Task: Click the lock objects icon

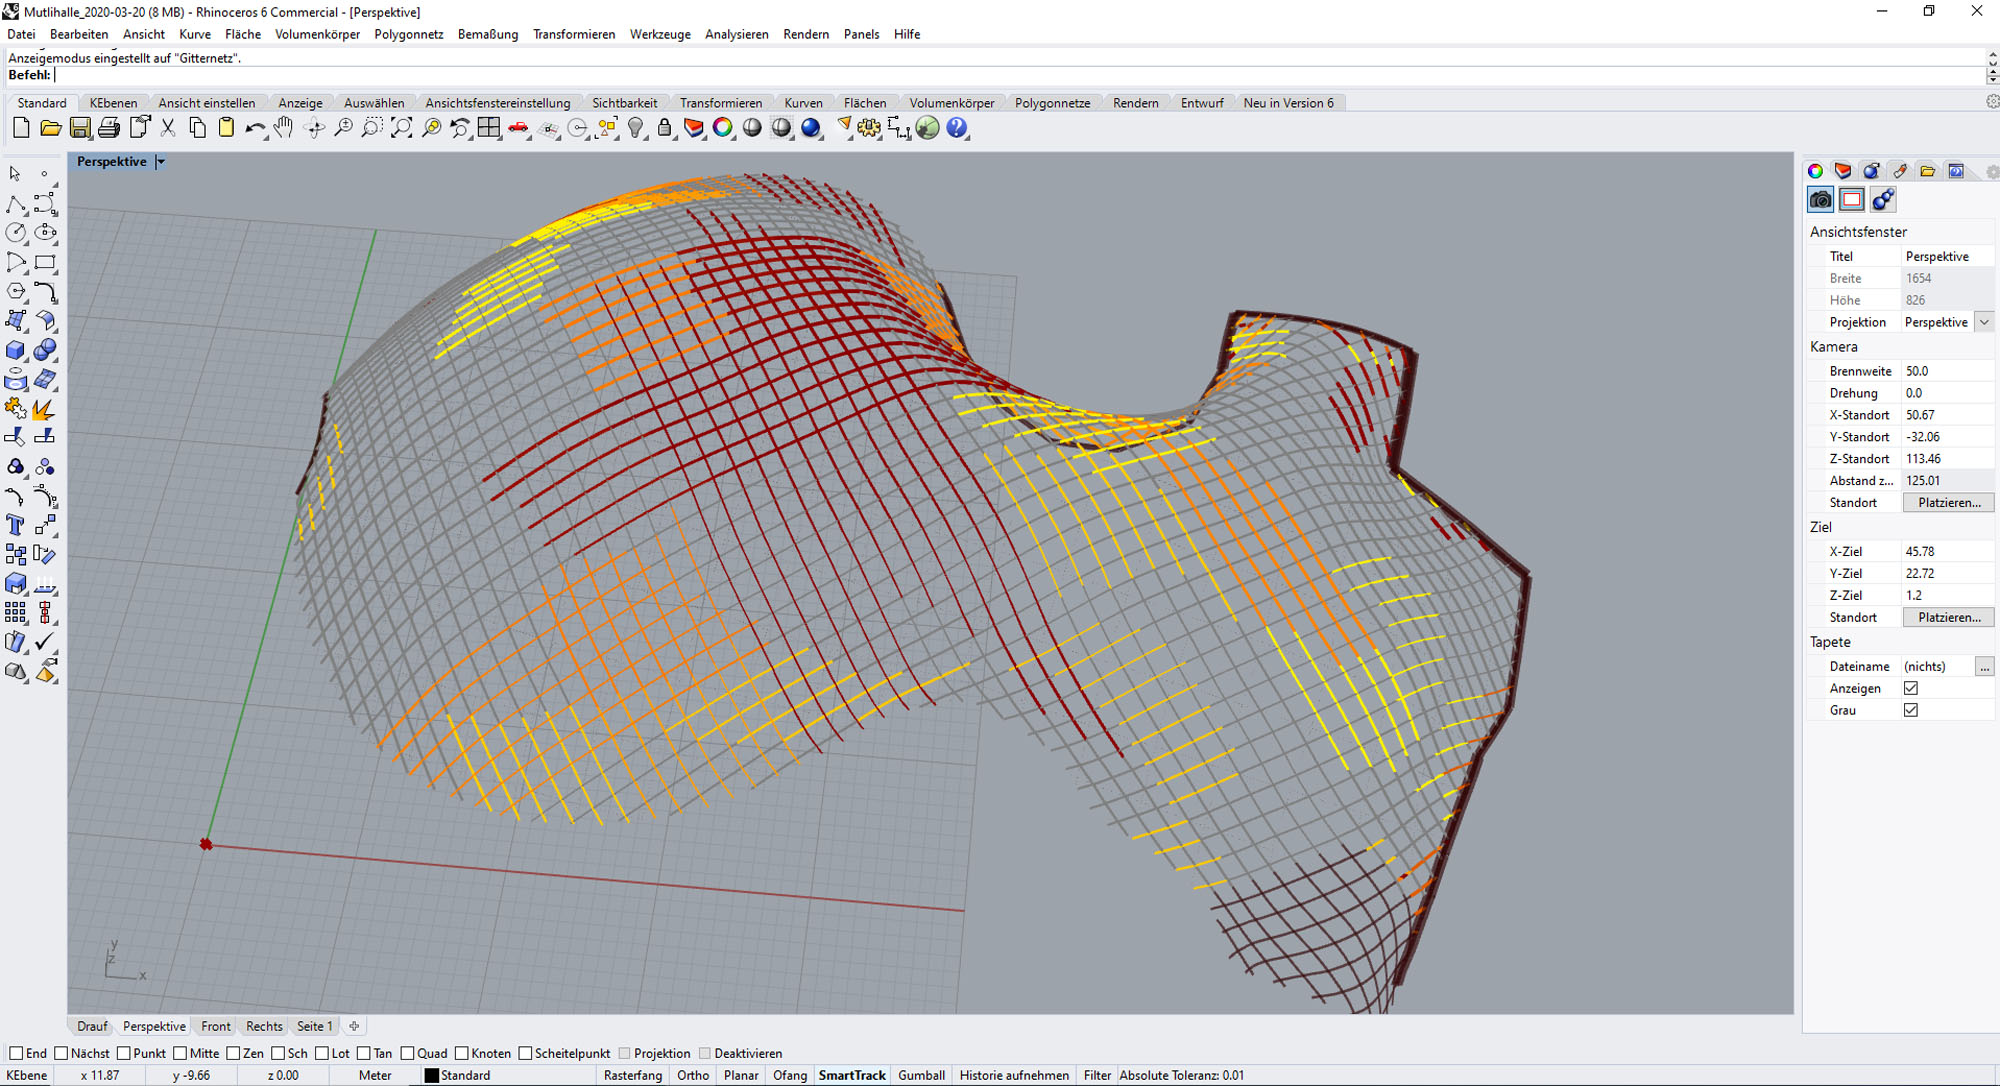Action: click(x=664, y=128)
